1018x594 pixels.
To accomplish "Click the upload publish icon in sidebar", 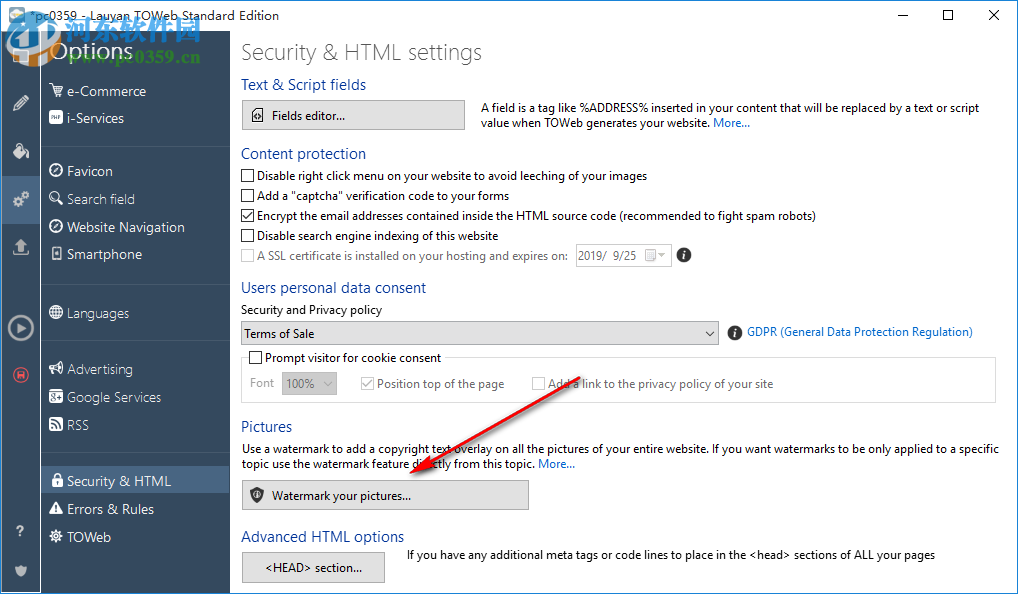I will click(x=20, y=247).
